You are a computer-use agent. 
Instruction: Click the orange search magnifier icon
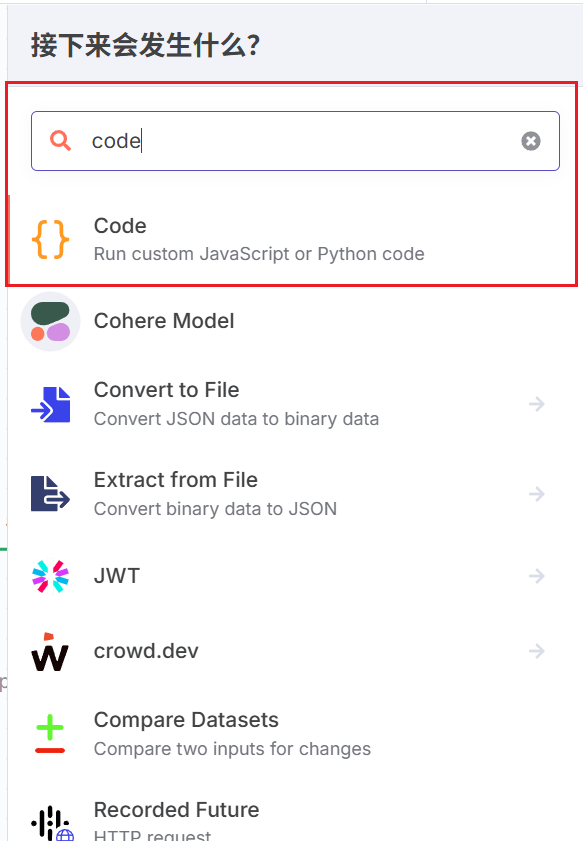(60, 141)
